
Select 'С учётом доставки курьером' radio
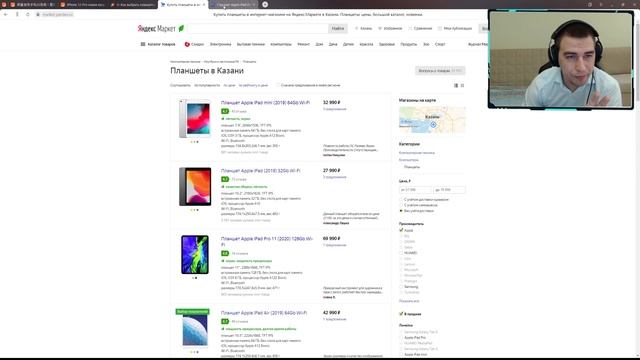(401, 200)
